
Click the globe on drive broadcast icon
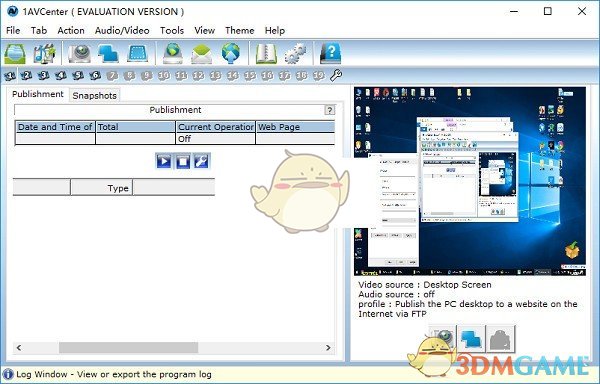tap(173, 54)
